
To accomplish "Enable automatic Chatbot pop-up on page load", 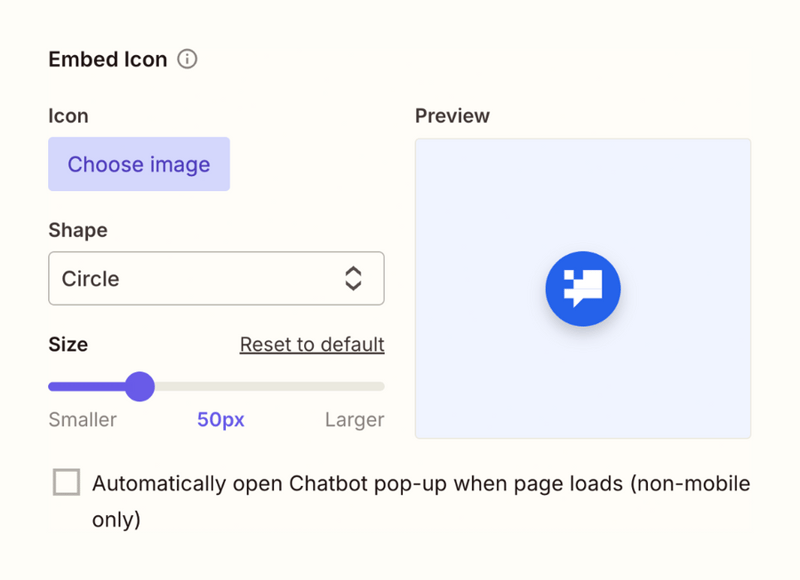I will pos(66,482).
